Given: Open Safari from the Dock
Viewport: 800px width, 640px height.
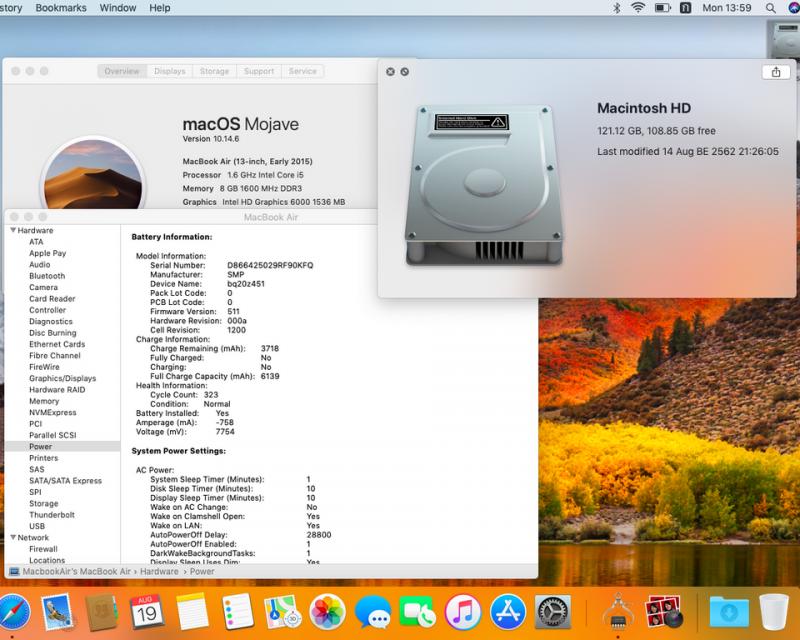Looking at the screenshot, I should click(14, 611).
